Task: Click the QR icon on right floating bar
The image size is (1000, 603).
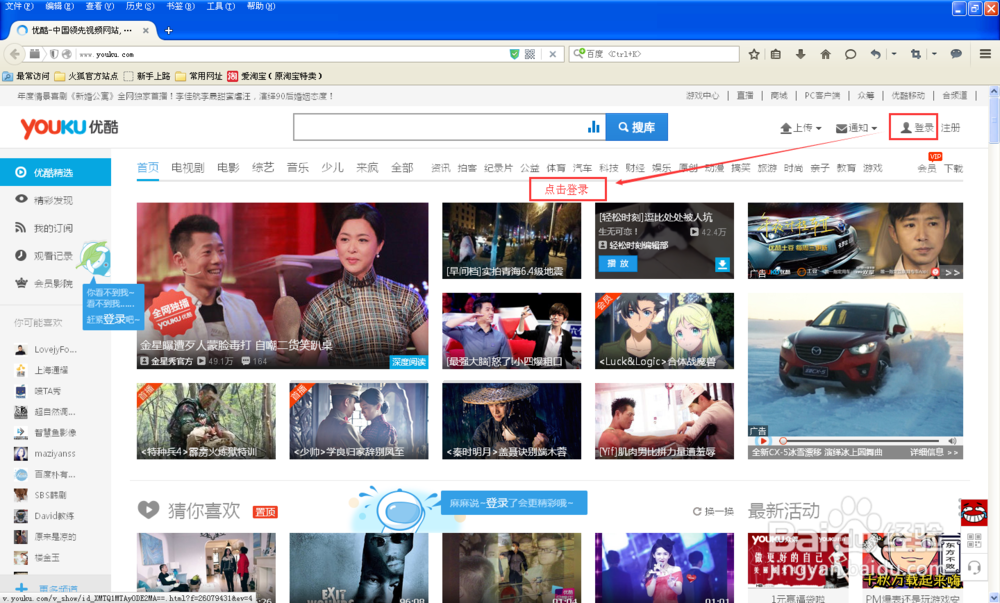Action: [x=974, y=541]
